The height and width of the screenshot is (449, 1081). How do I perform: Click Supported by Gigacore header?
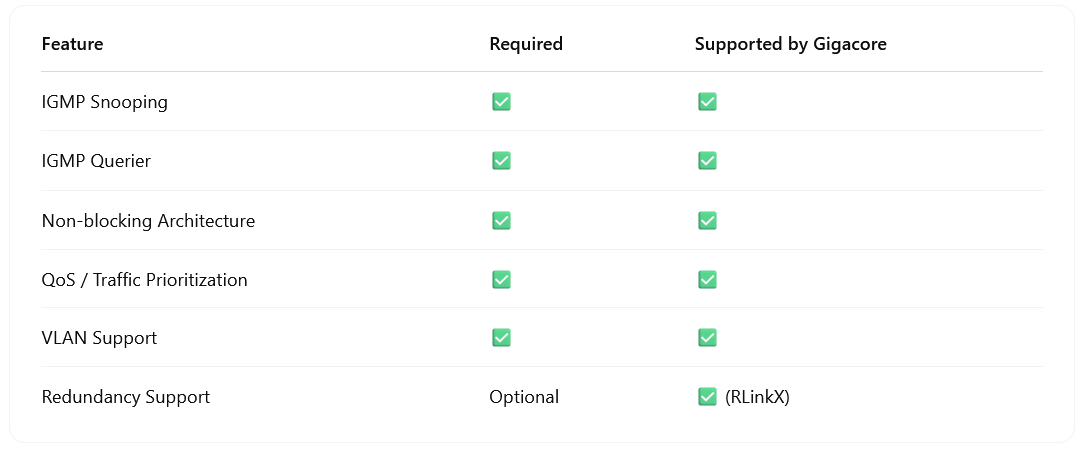(x=790, y=44)
